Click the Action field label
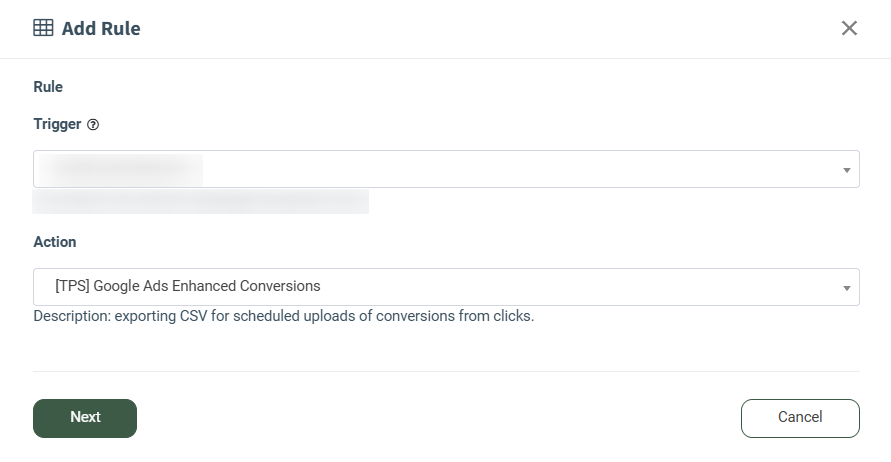Image resolution: width=891 pixels, height=462 pixels. tap(55, 242)
